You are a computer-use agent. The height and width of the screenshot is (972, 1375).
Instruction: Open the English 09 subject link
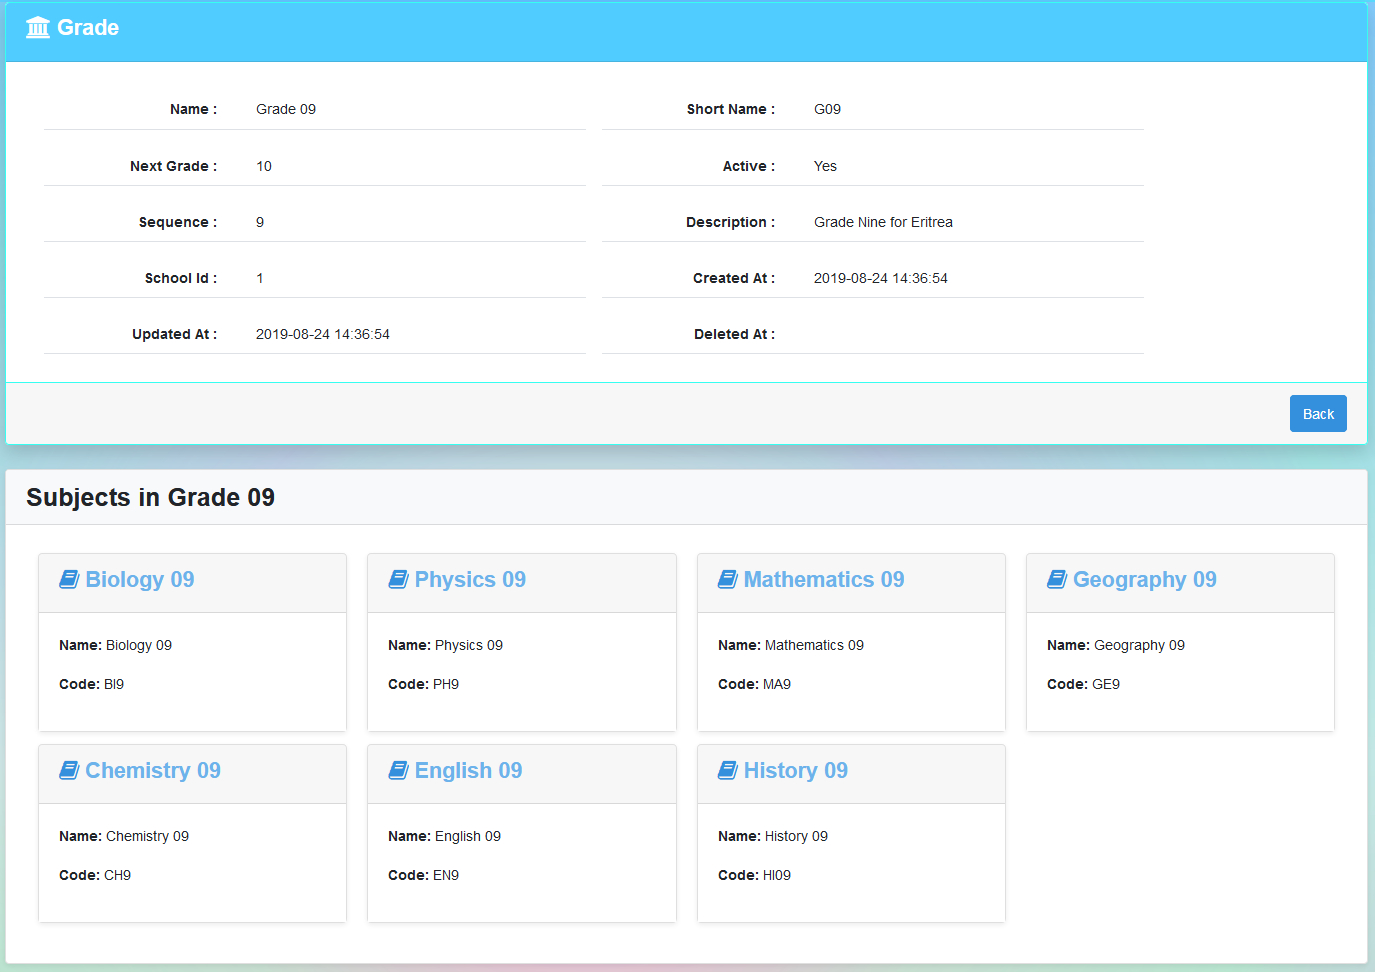[468, 771]
